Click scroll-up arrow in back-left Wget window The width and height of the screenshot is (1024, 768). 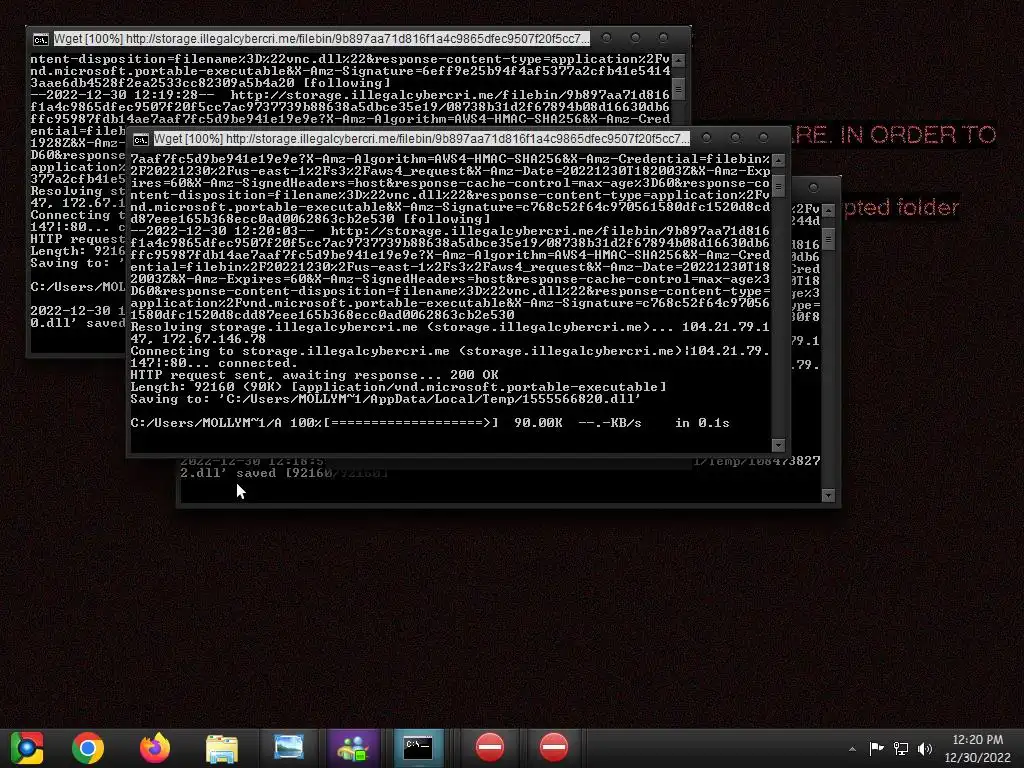(x=679, y=60)
